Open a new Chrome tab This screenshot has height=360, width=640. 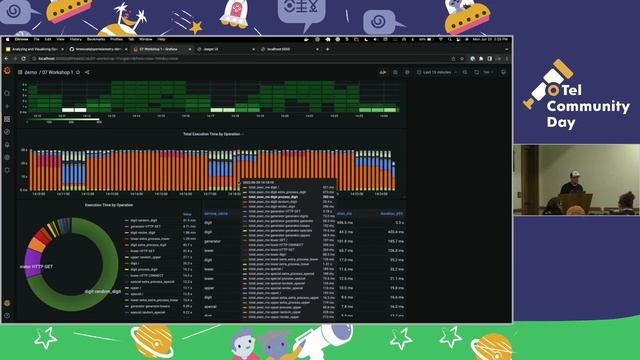point(327,49)
